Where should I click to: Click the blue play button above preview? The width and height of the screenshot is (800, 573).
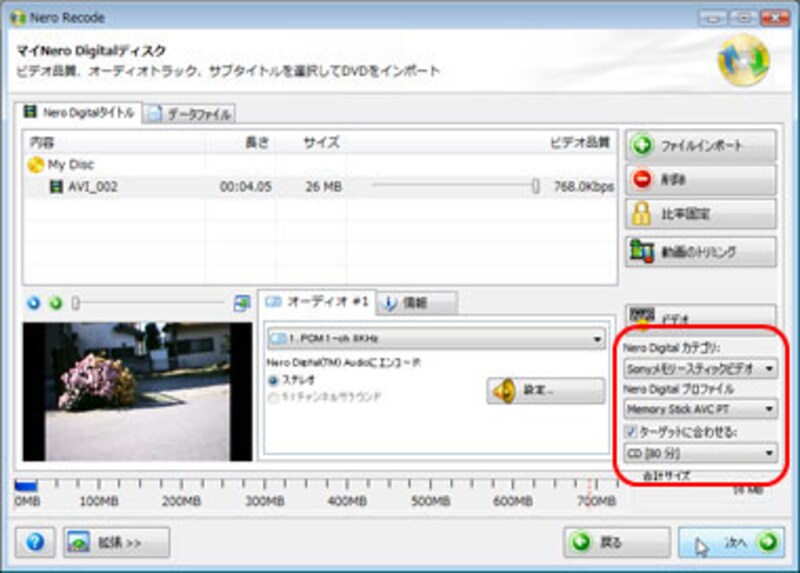(x=34, y=302)
